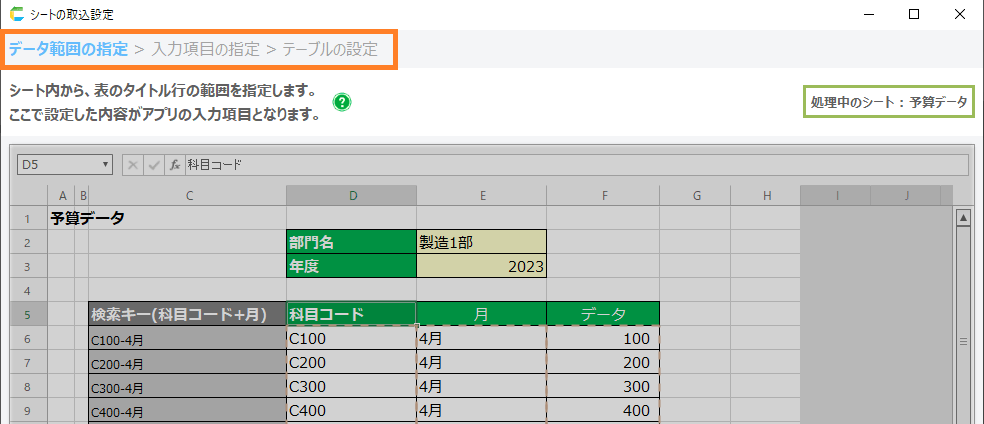The width and height of the screenshot is (984, 424).
Task: Click the green データ header cell
Action: click(603, 314)
